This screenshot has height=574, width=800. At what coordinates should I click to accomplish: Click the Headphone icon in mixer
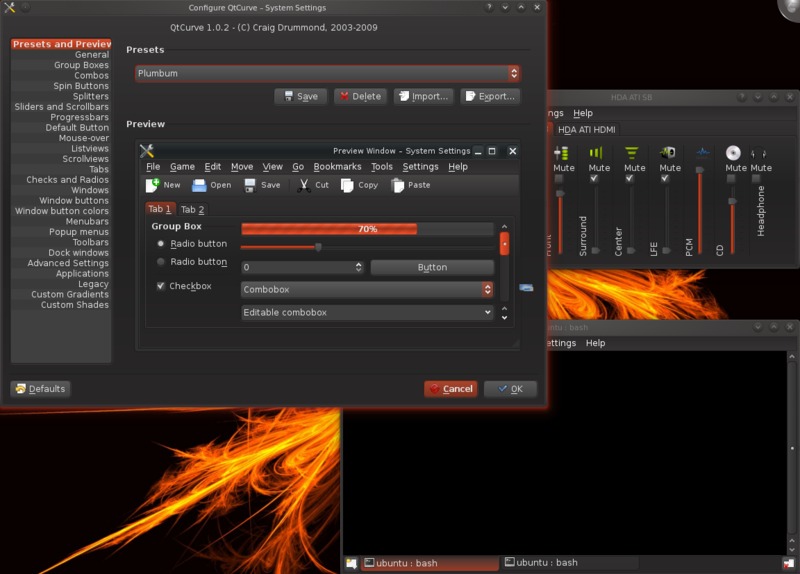(758, 153)
